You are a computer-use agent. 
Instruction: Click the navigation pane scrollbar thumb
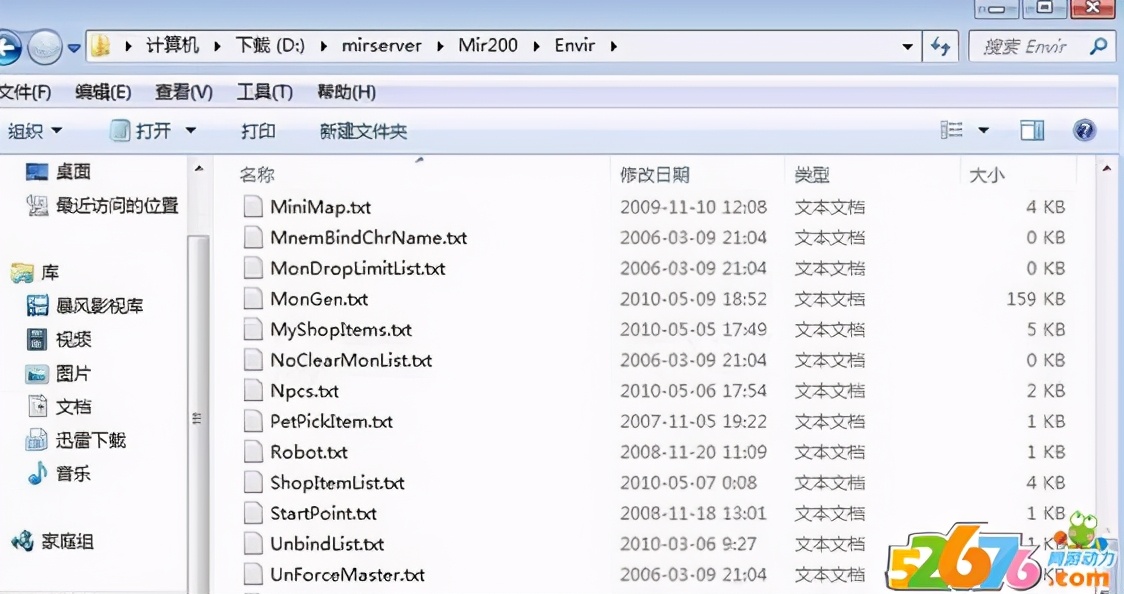(x=199, y=413)
